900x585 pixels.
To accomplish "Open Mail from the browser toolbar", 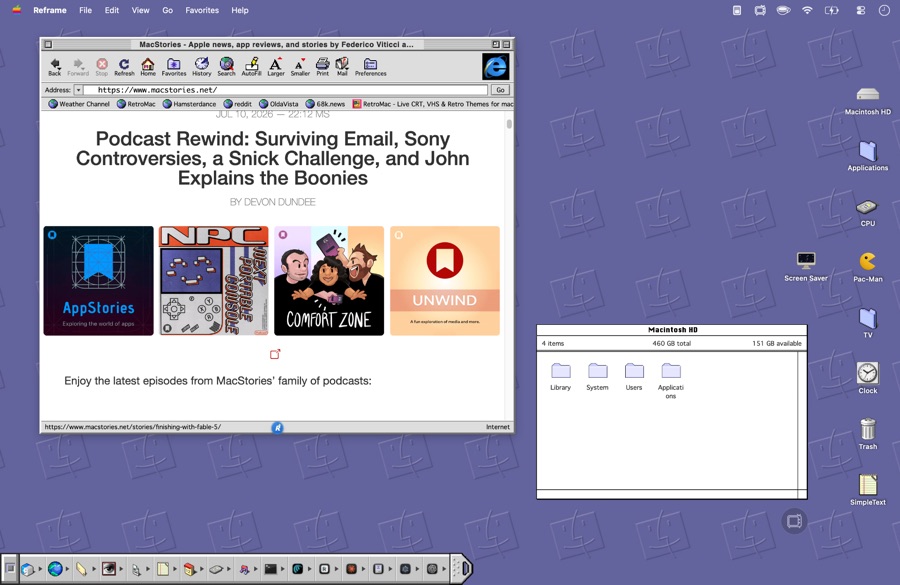I will pyautogui.click(x=342, y=67).
